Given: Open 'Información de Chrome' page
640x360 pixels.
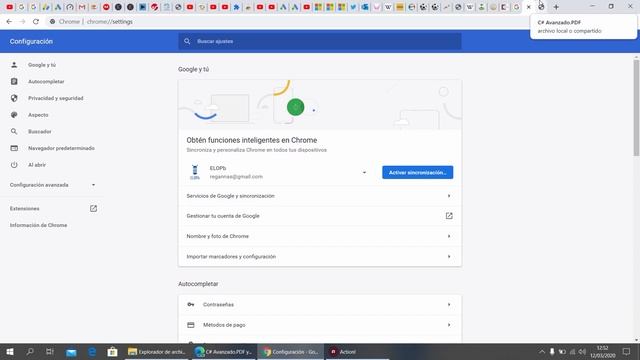Looking at the screenshot, I should click(38, 225).
